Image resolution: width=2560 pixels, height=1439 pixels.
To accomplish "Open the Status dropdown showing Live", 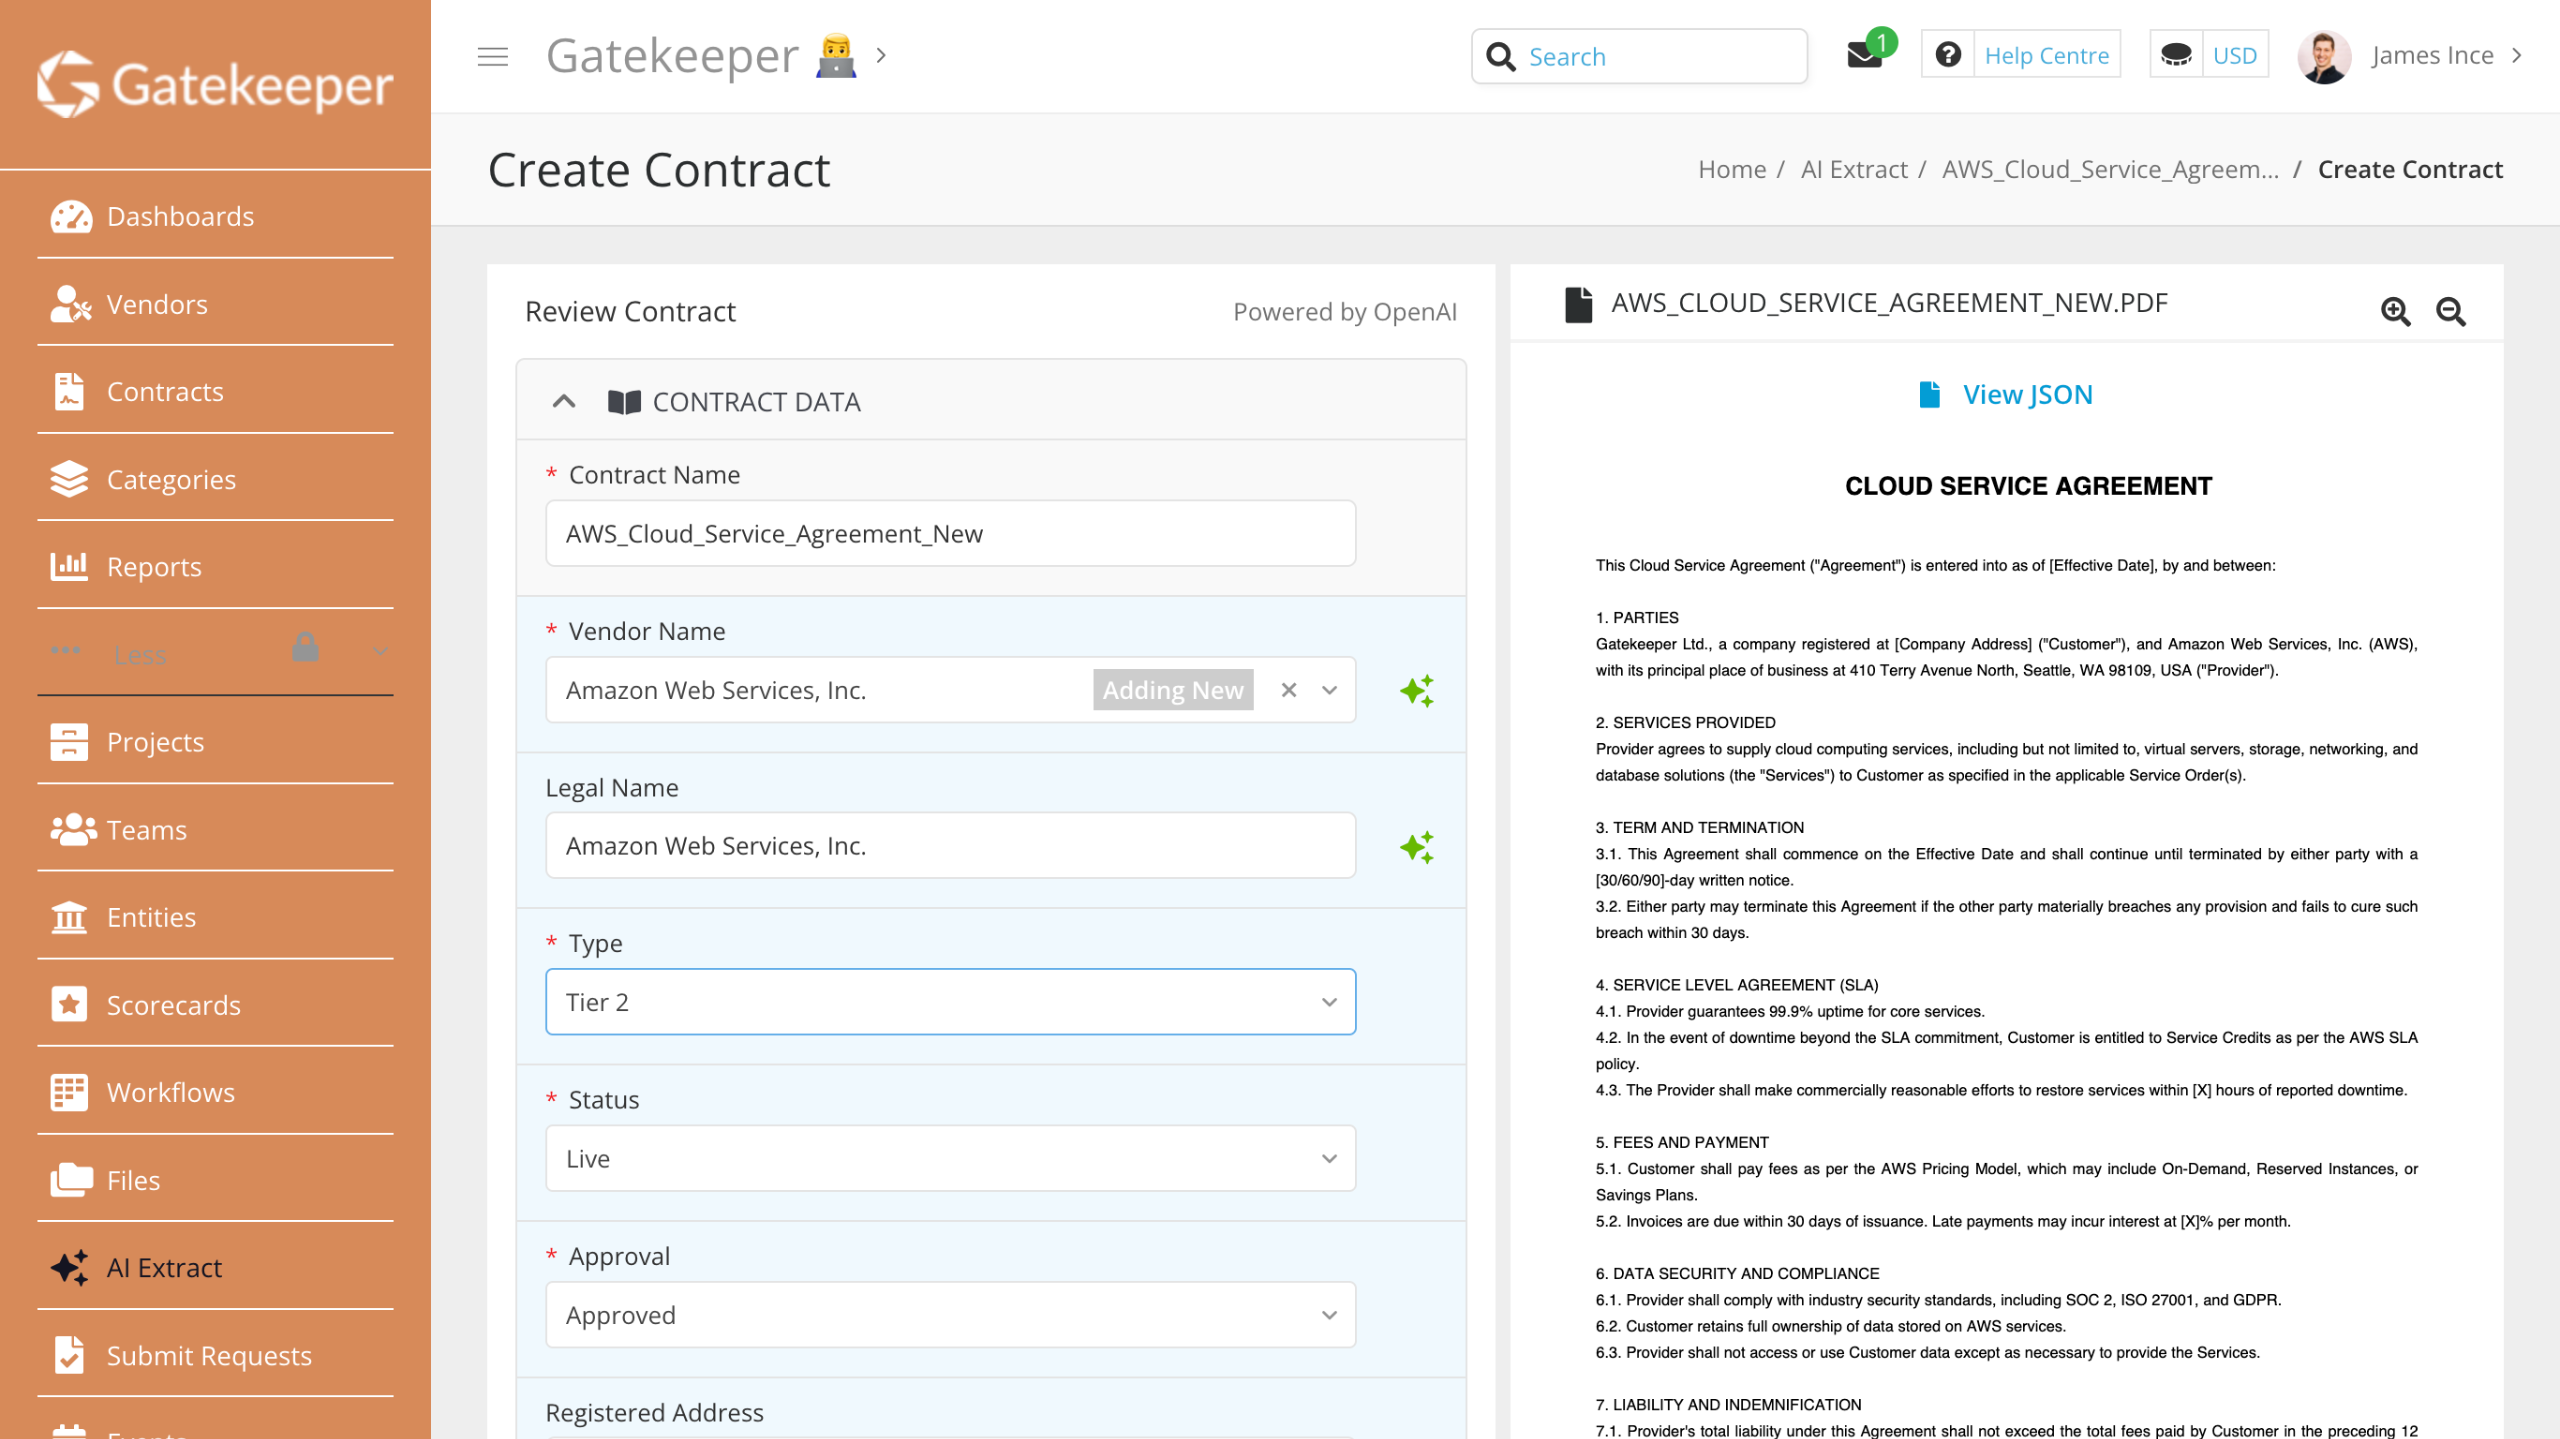I will click(950, 1158).
